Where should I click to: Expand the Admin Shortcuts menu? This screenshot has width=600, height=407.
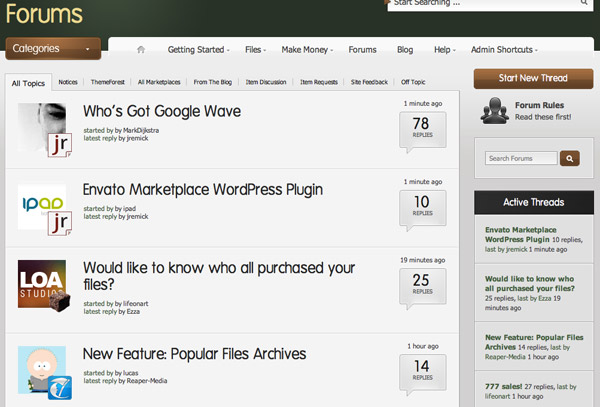(x=504, y=50)
